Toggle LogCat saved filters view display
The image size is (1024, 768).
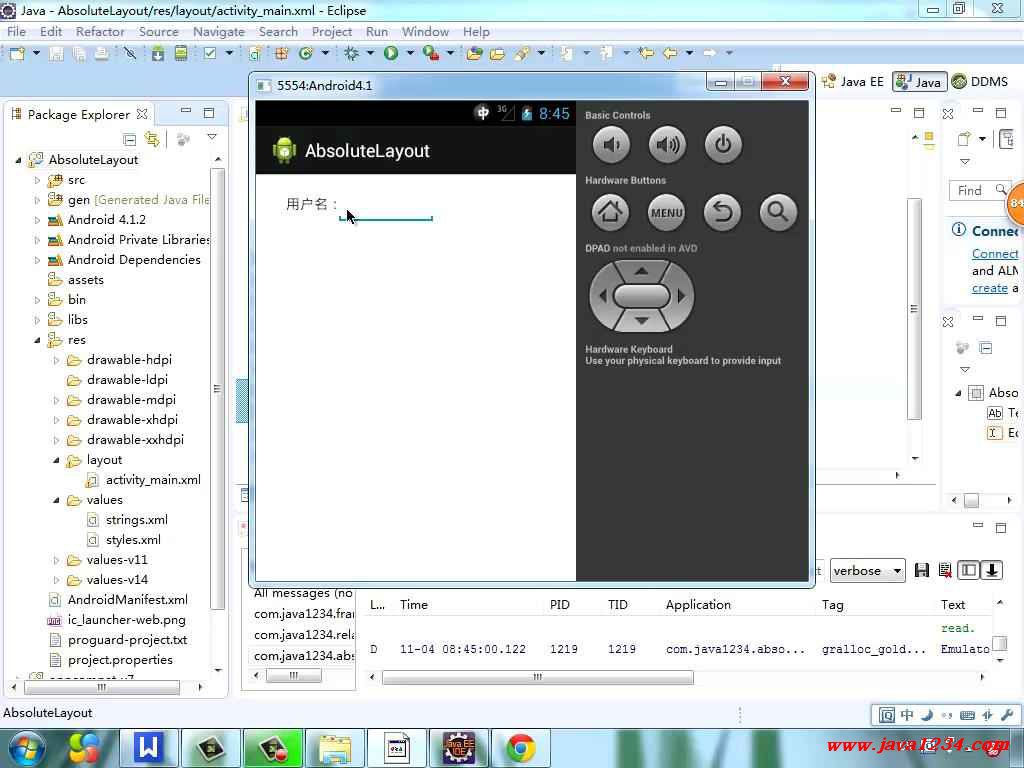coord(968,570)
